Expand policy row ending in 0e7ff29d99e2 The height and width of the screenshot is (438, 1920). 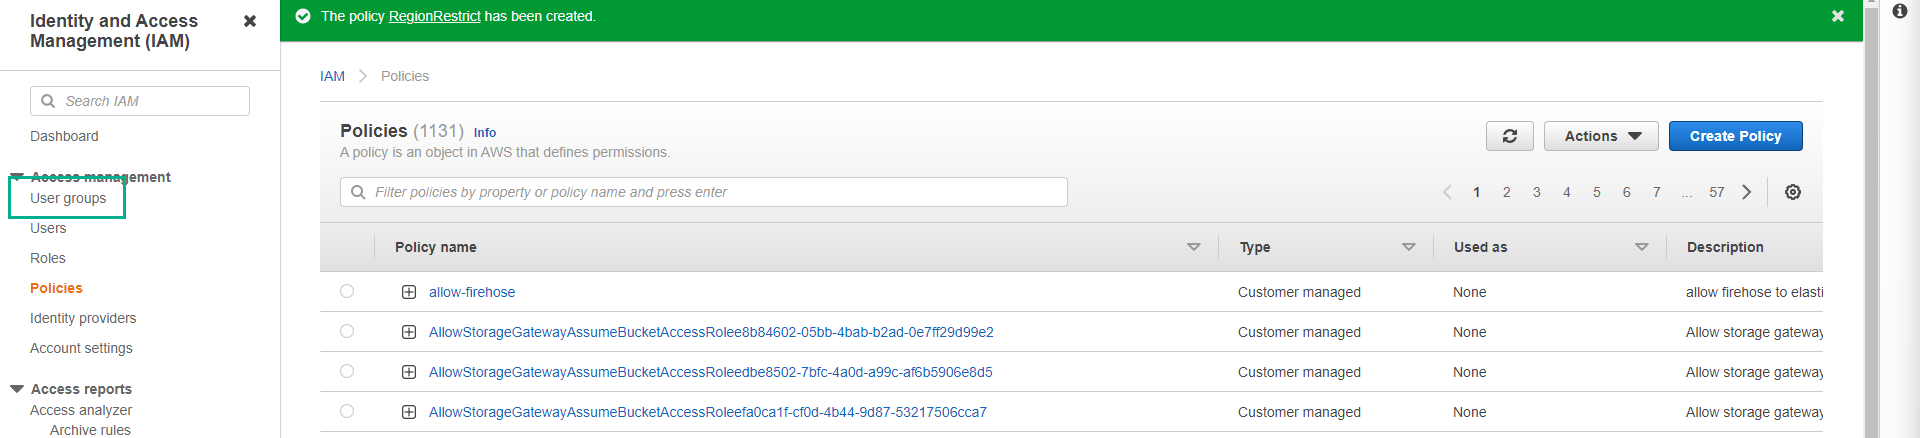(409, 332)
